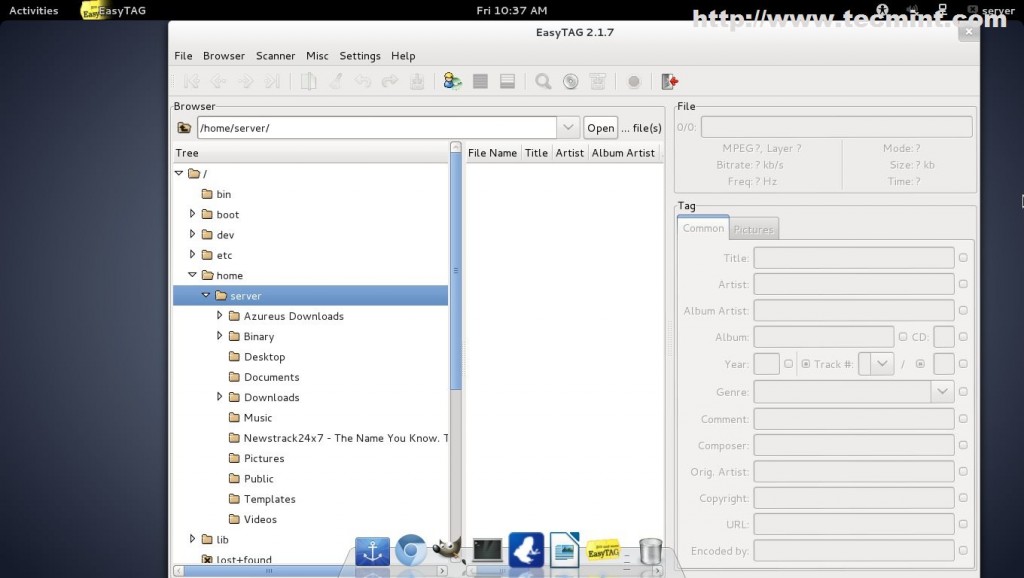Click the Quit application icon in toolbar
The width and height of the screenshot is (1024, 578).
point(670,82)
